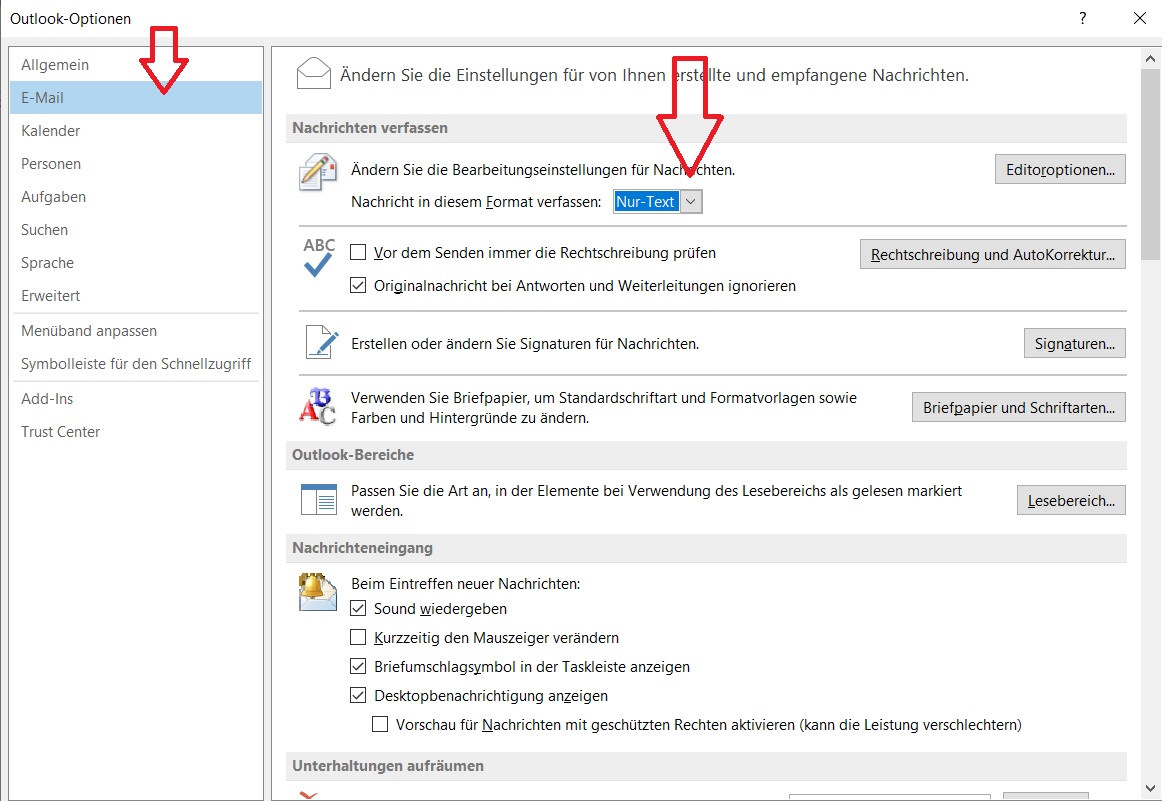Click the Nur-Text format combo box value
Viewport: 1167px width, 801px height.
click(x=646, y=202)
